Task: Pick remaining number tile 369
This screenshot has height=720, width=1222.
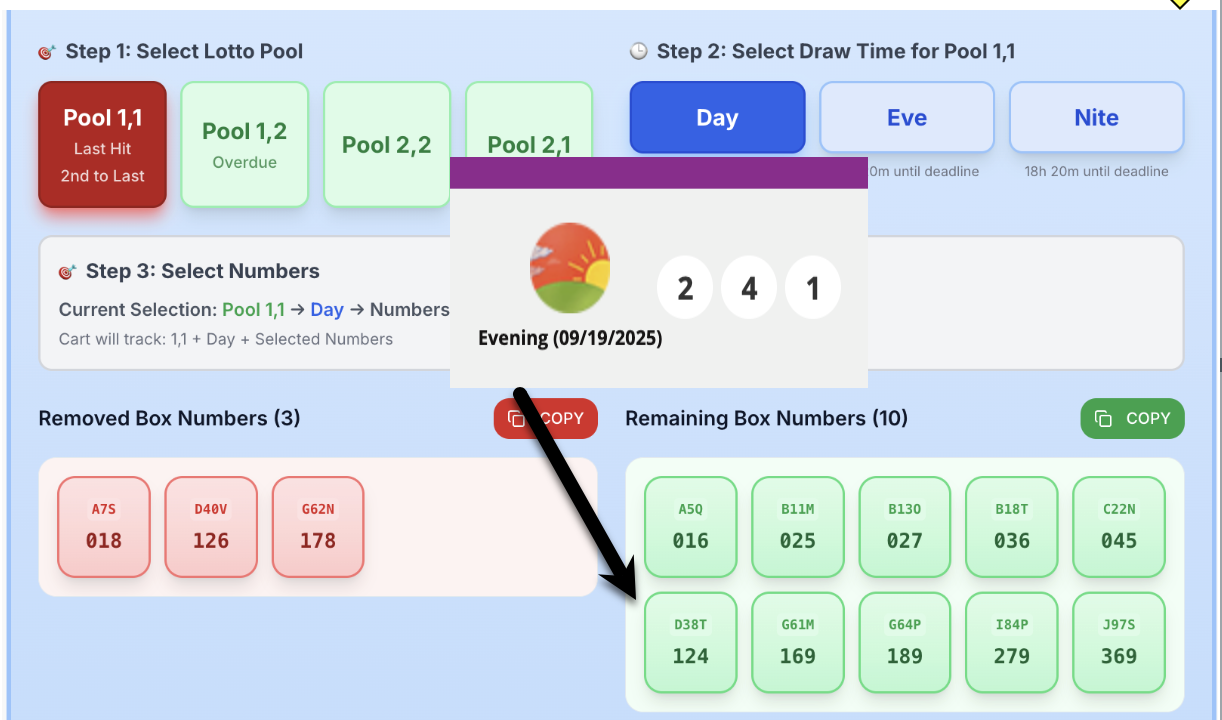Action: point(1118,643)
